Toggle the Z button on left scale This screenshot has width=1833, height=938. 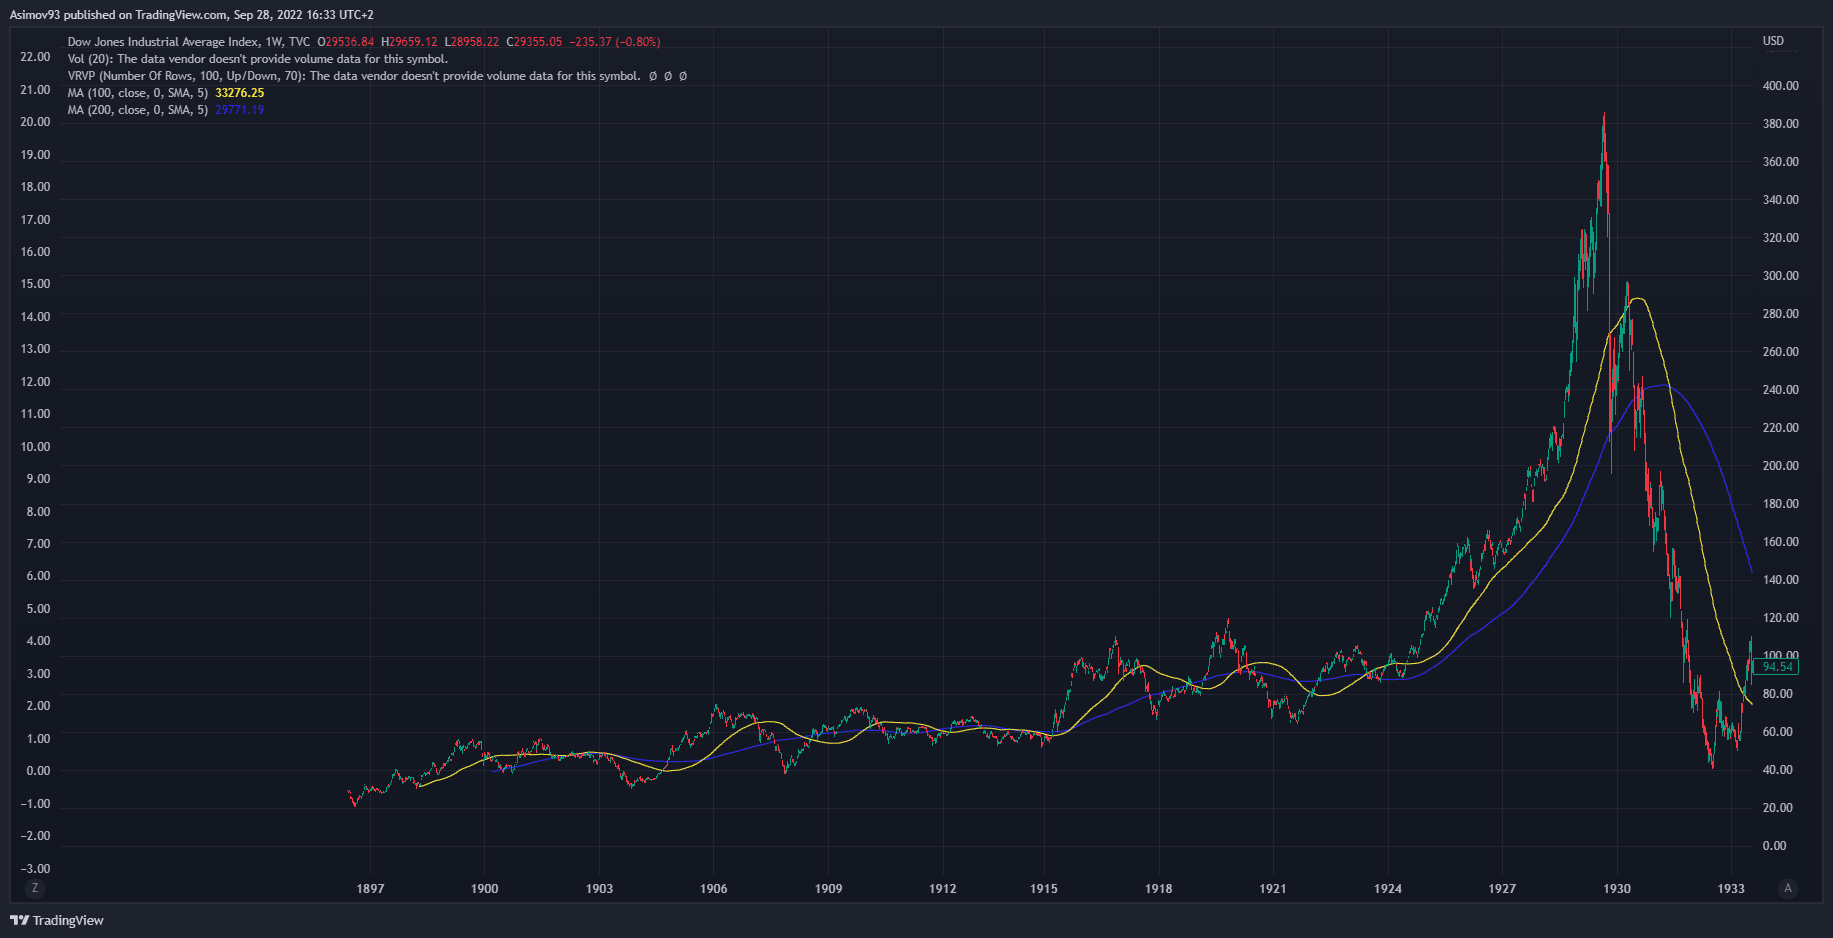35,888
